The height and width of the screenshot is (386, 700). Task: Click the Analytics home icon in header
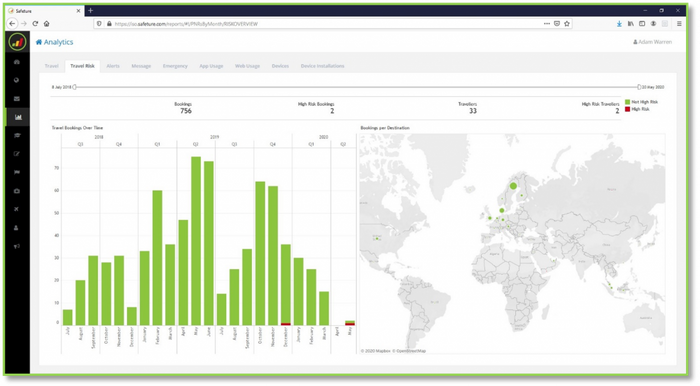(x=39, y=42)
